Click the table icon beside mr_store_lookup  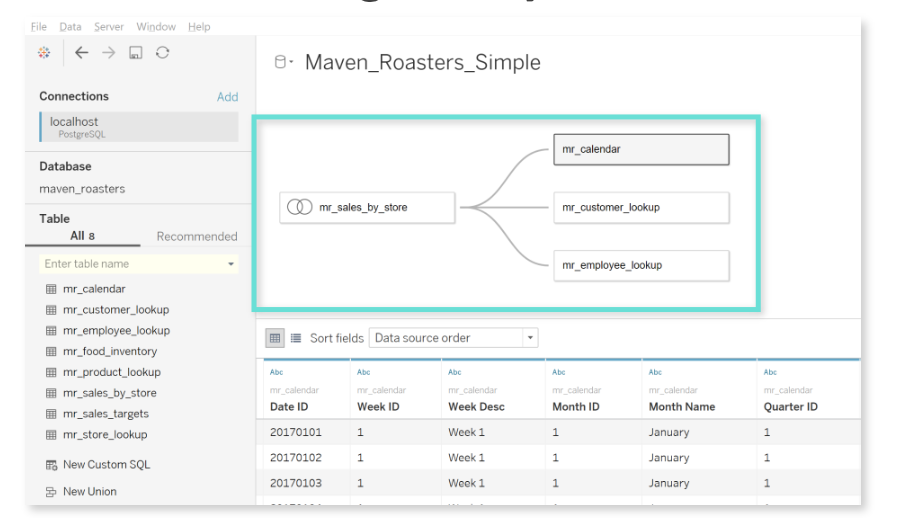pyautogui.click(x=51, y=434)
